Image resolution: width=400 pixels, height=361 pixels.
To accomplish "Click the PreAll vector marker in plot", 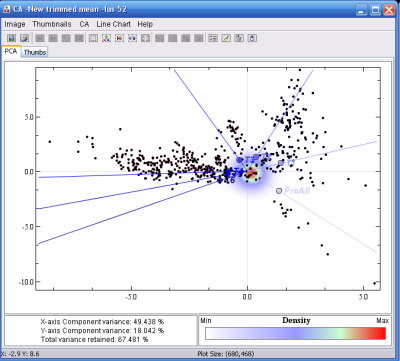I will click(x=279, y=191).
